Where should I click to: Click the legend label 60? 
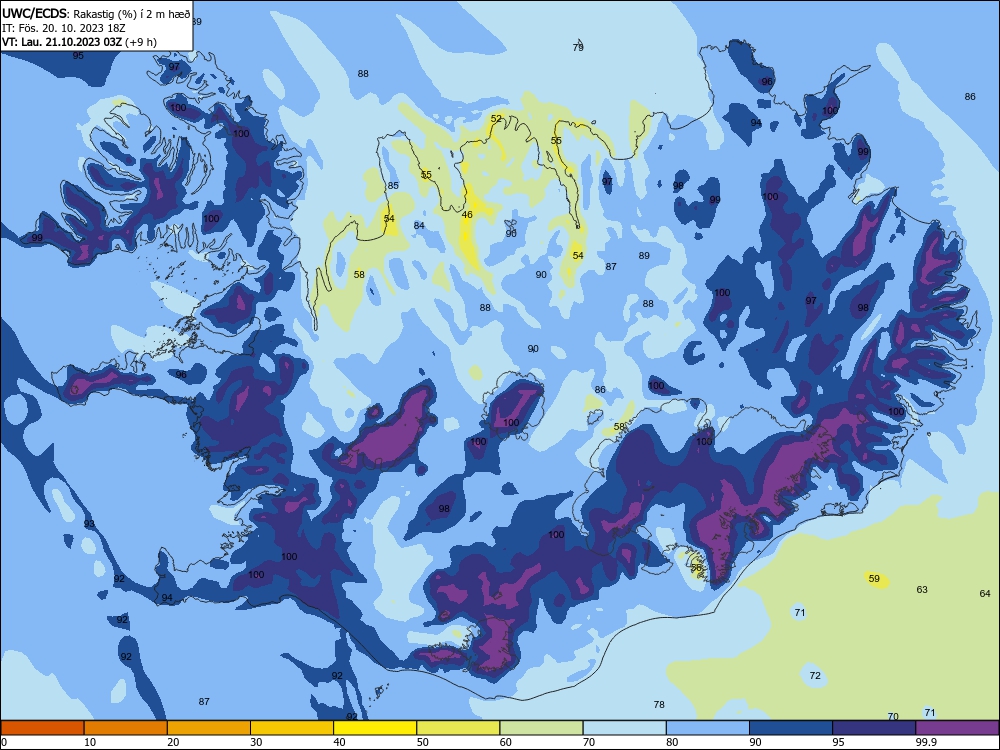[506, 742]
